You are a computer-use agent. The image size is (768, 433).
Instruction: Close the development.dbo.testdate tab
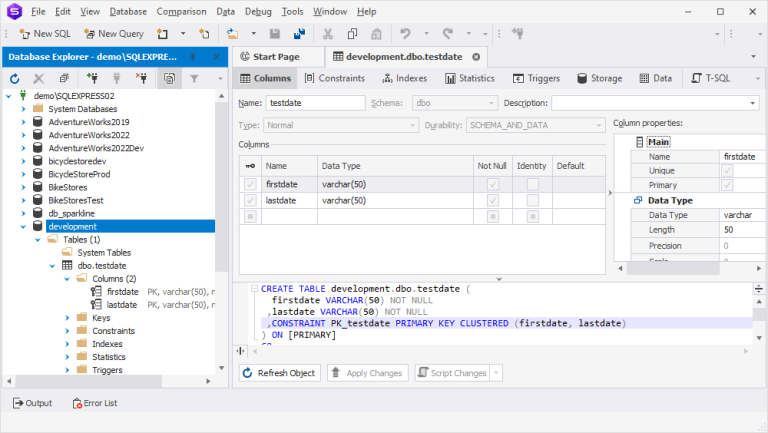[476, 57]
